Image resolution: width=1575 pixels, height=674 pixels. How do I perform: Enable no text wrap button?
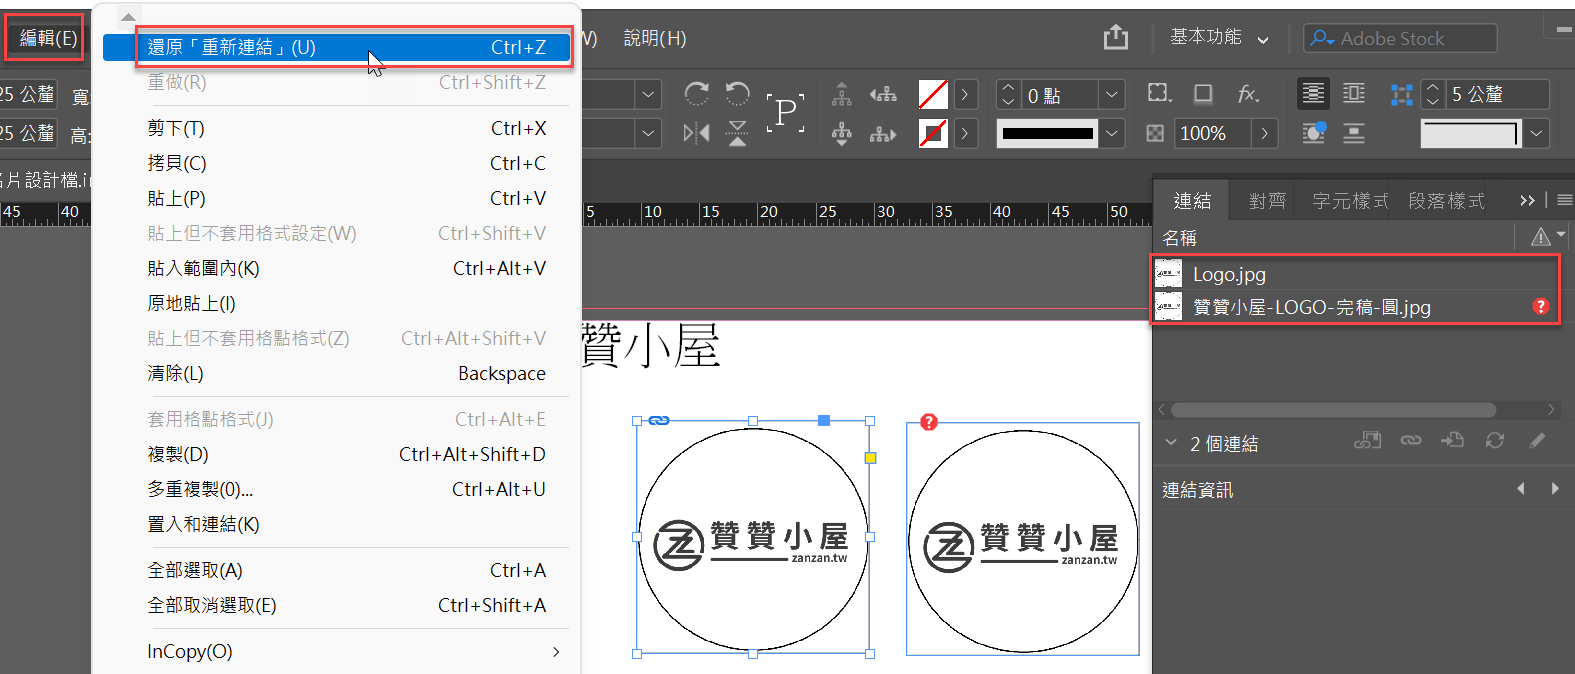(1313, 94)
